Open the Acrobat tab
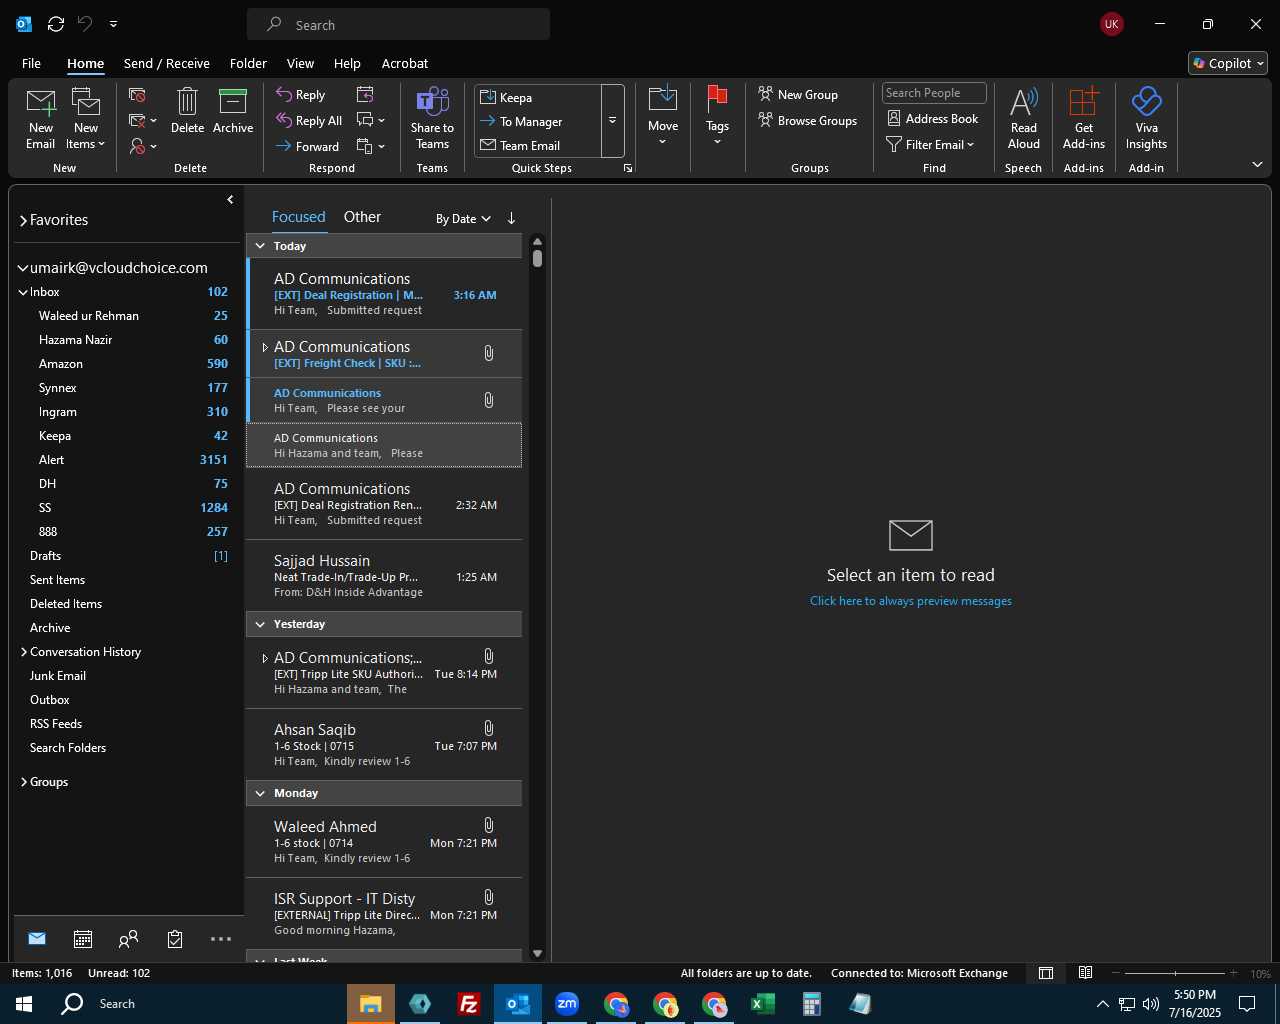 [x=405, y=63]
